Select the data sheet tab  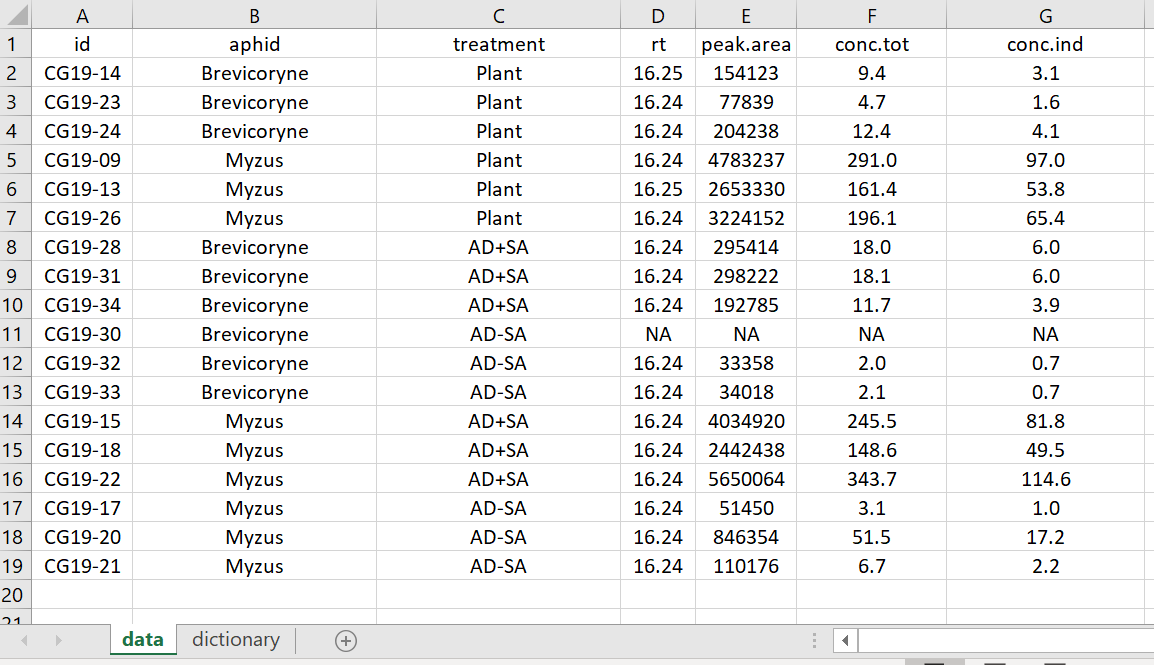coord(143,640)
